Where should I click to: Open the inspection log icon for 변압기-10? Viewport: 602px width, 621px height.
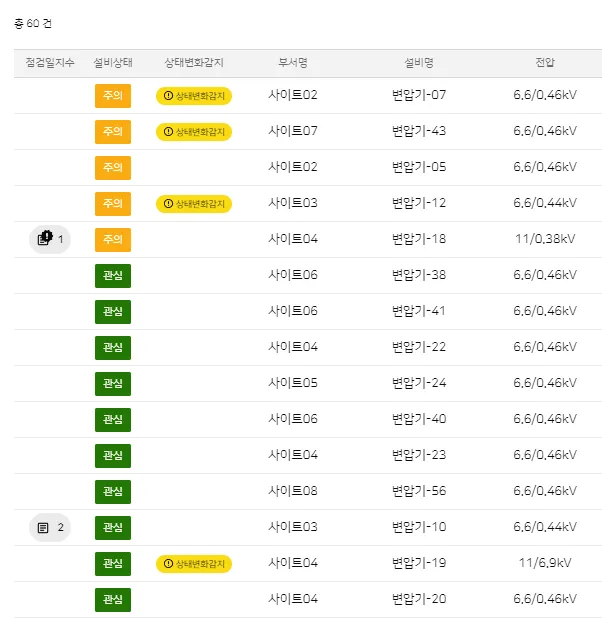coord(43,527)
